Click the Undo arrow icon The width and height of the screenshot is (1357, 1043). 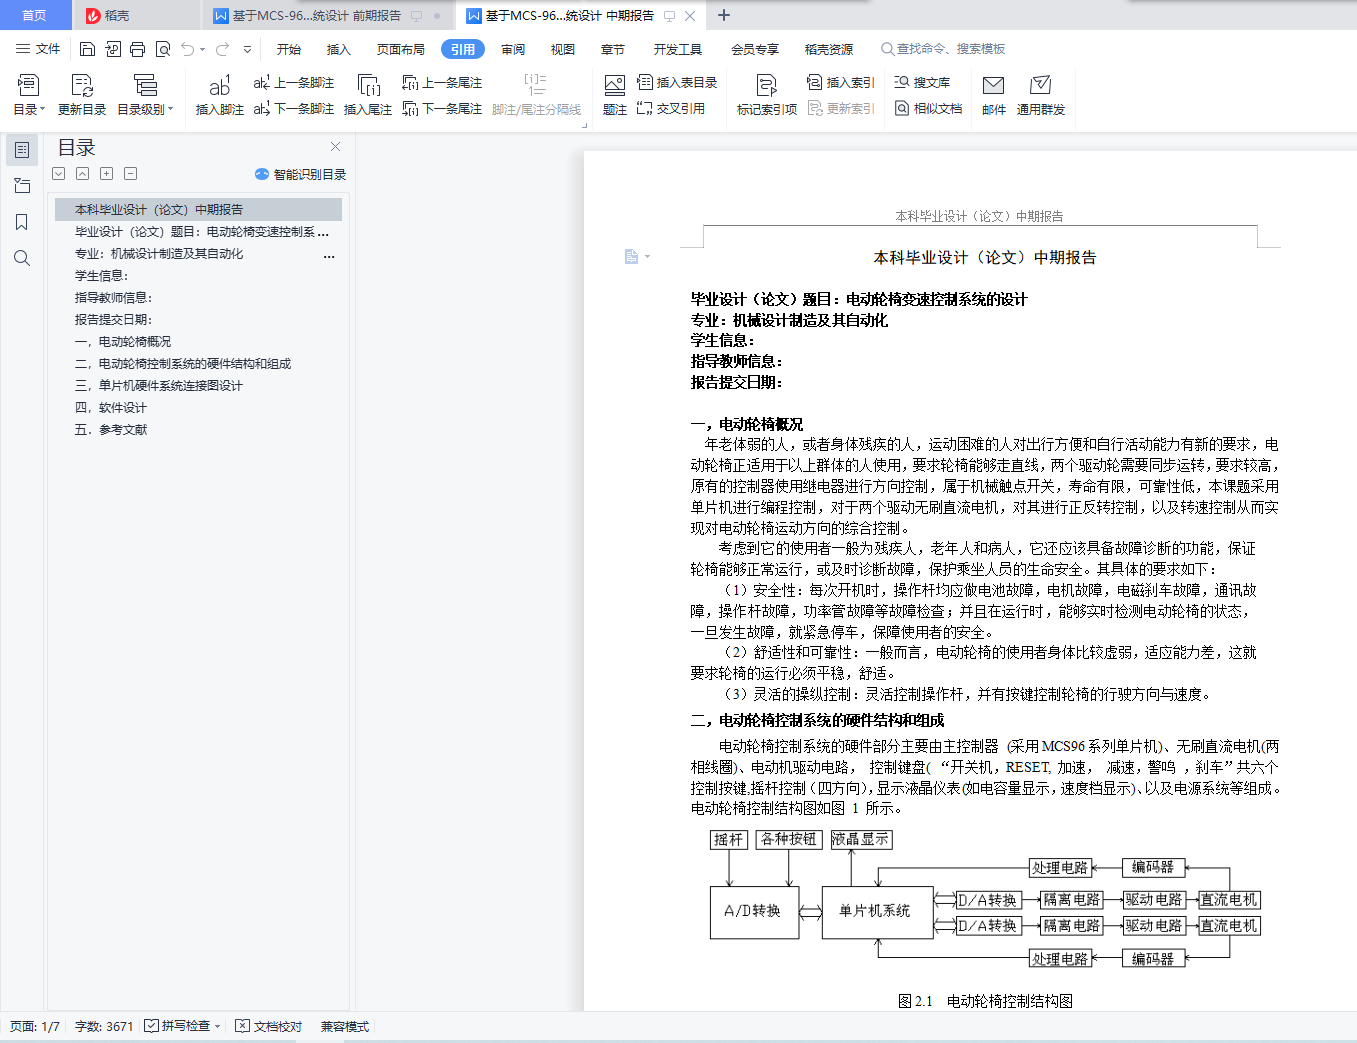click(187, 49)
